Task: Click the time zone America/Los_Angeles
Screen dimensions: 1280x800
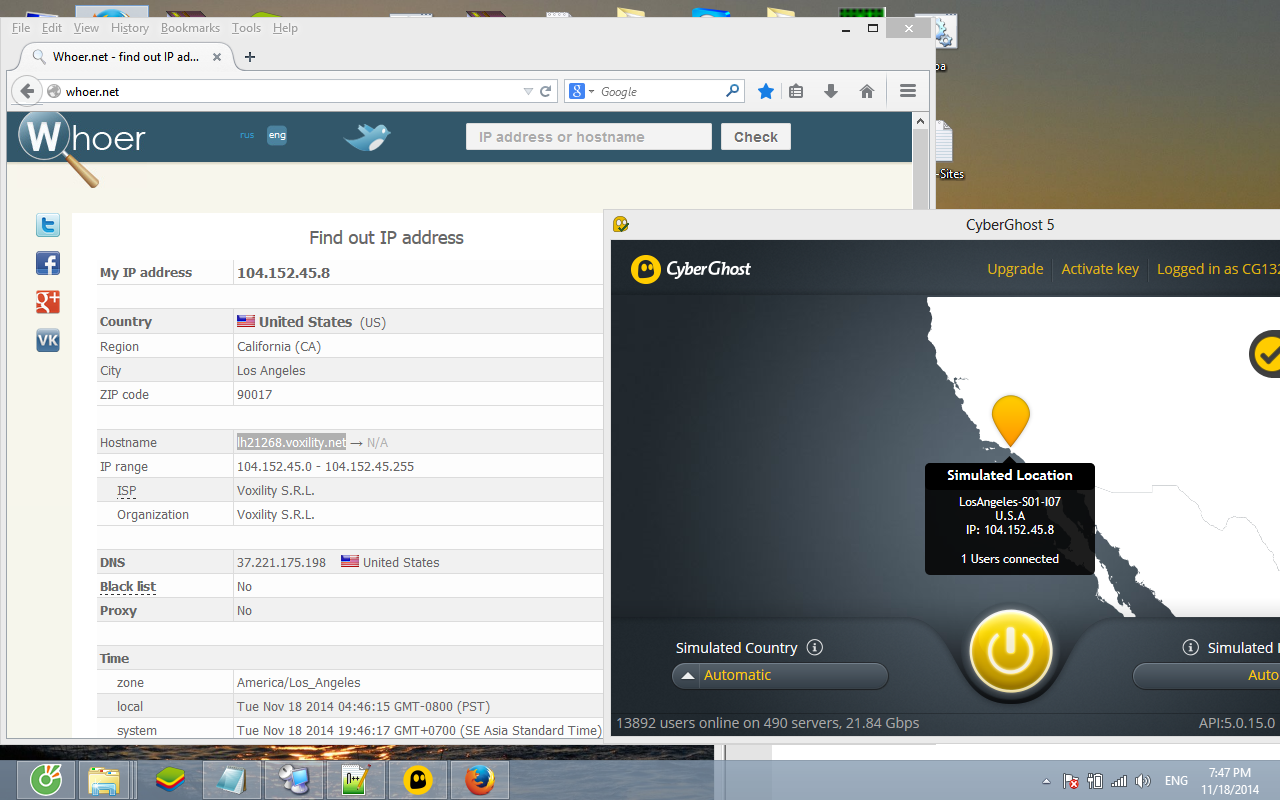Action: (x=299, y=682)
